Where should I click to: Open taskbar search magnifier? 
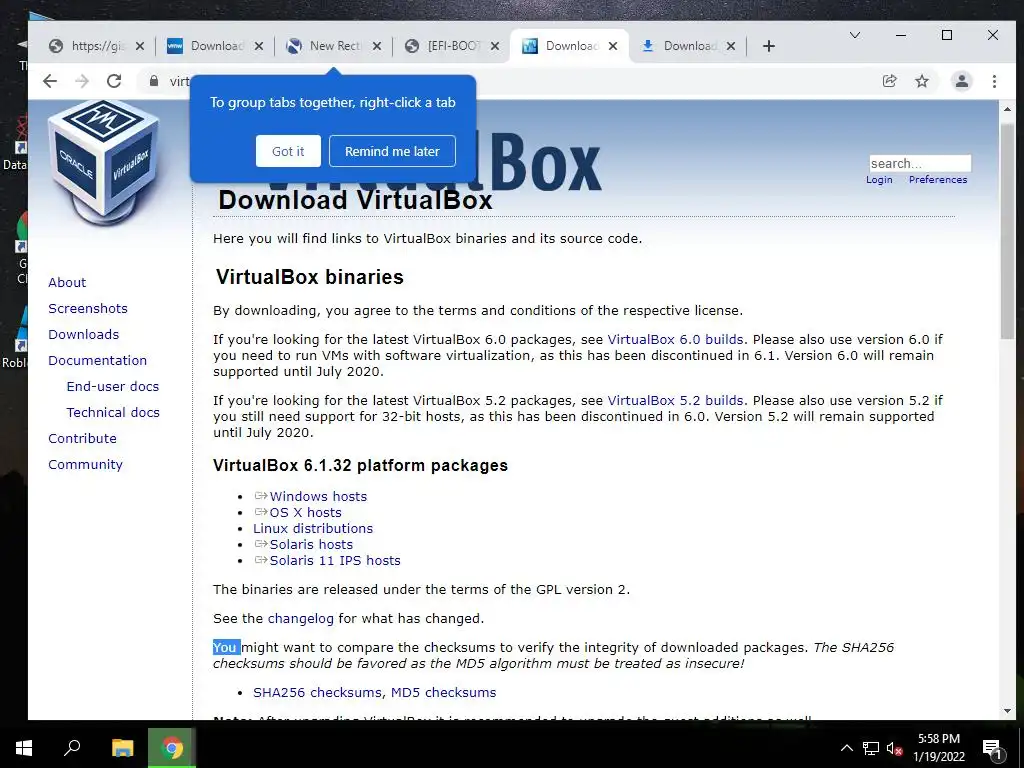click(x=72, y=748)
